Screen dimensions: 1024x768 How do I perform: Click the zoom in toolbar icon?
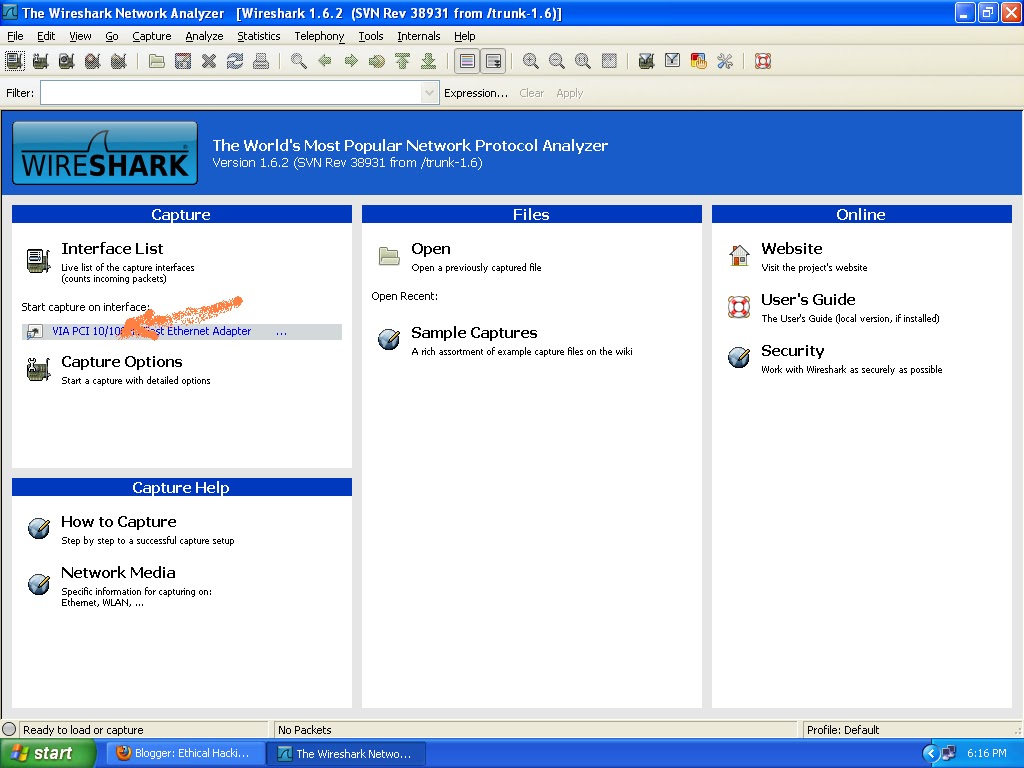531,61
